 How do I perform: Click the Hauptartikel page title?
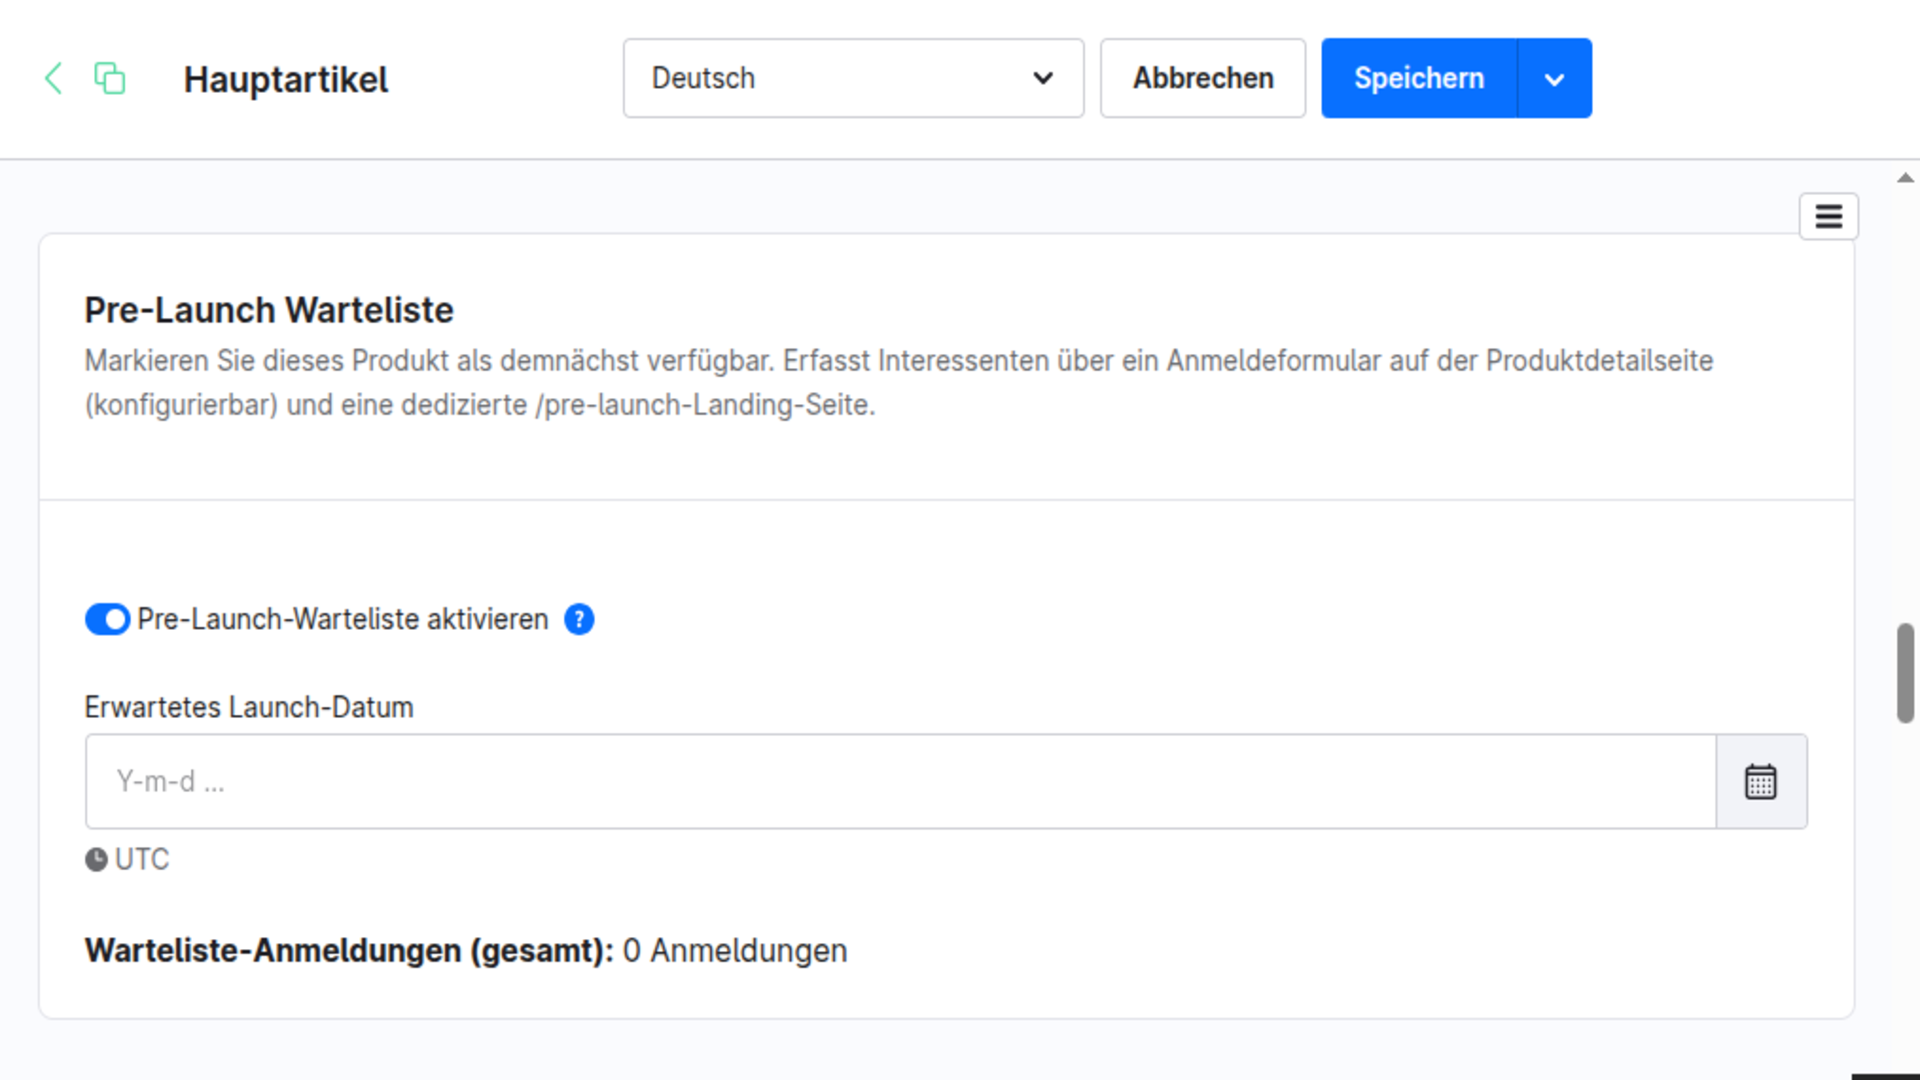(x=286, y=79)
